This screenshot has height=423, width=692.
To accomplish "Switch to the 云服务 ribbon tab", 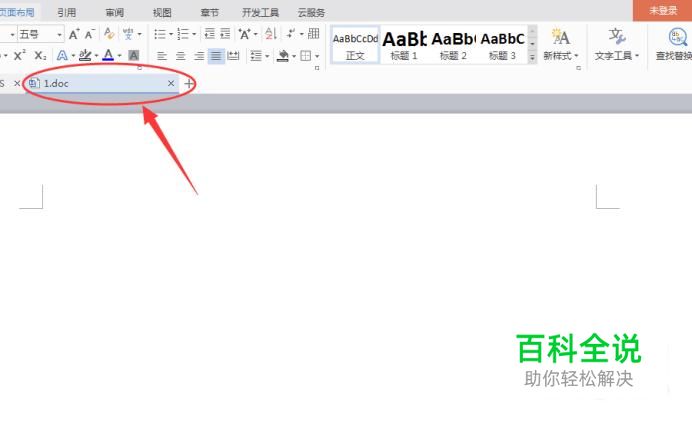I will tap(311, 12).
